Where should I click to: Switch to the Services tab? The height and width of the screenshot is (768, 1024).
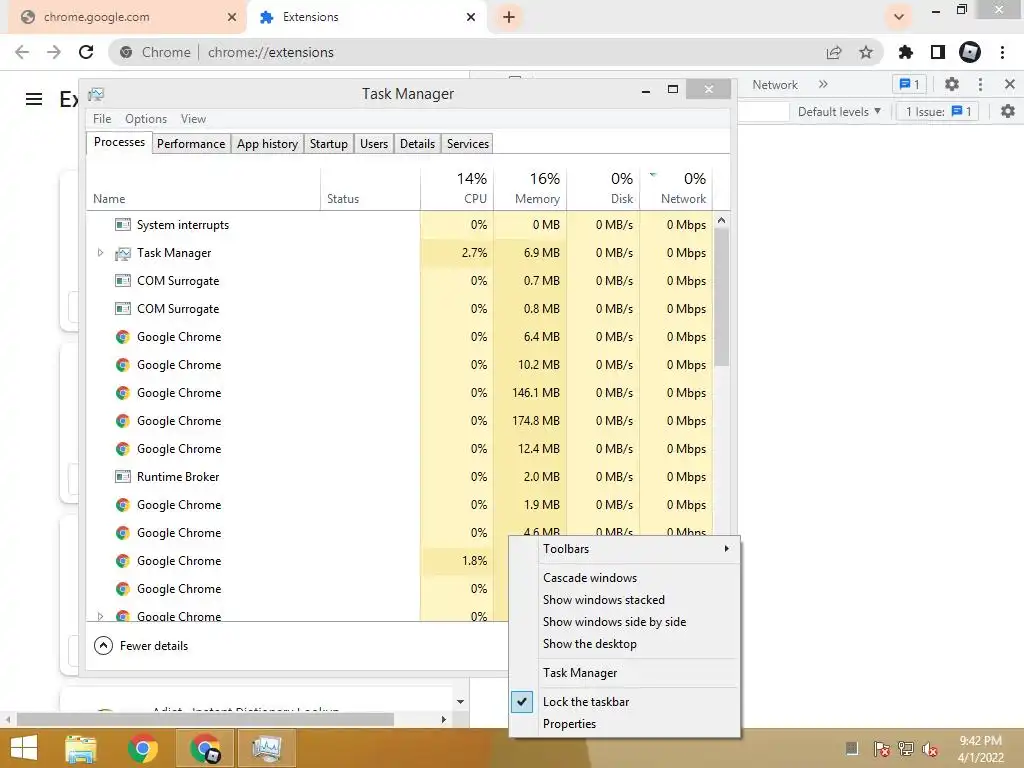(468, 144)
